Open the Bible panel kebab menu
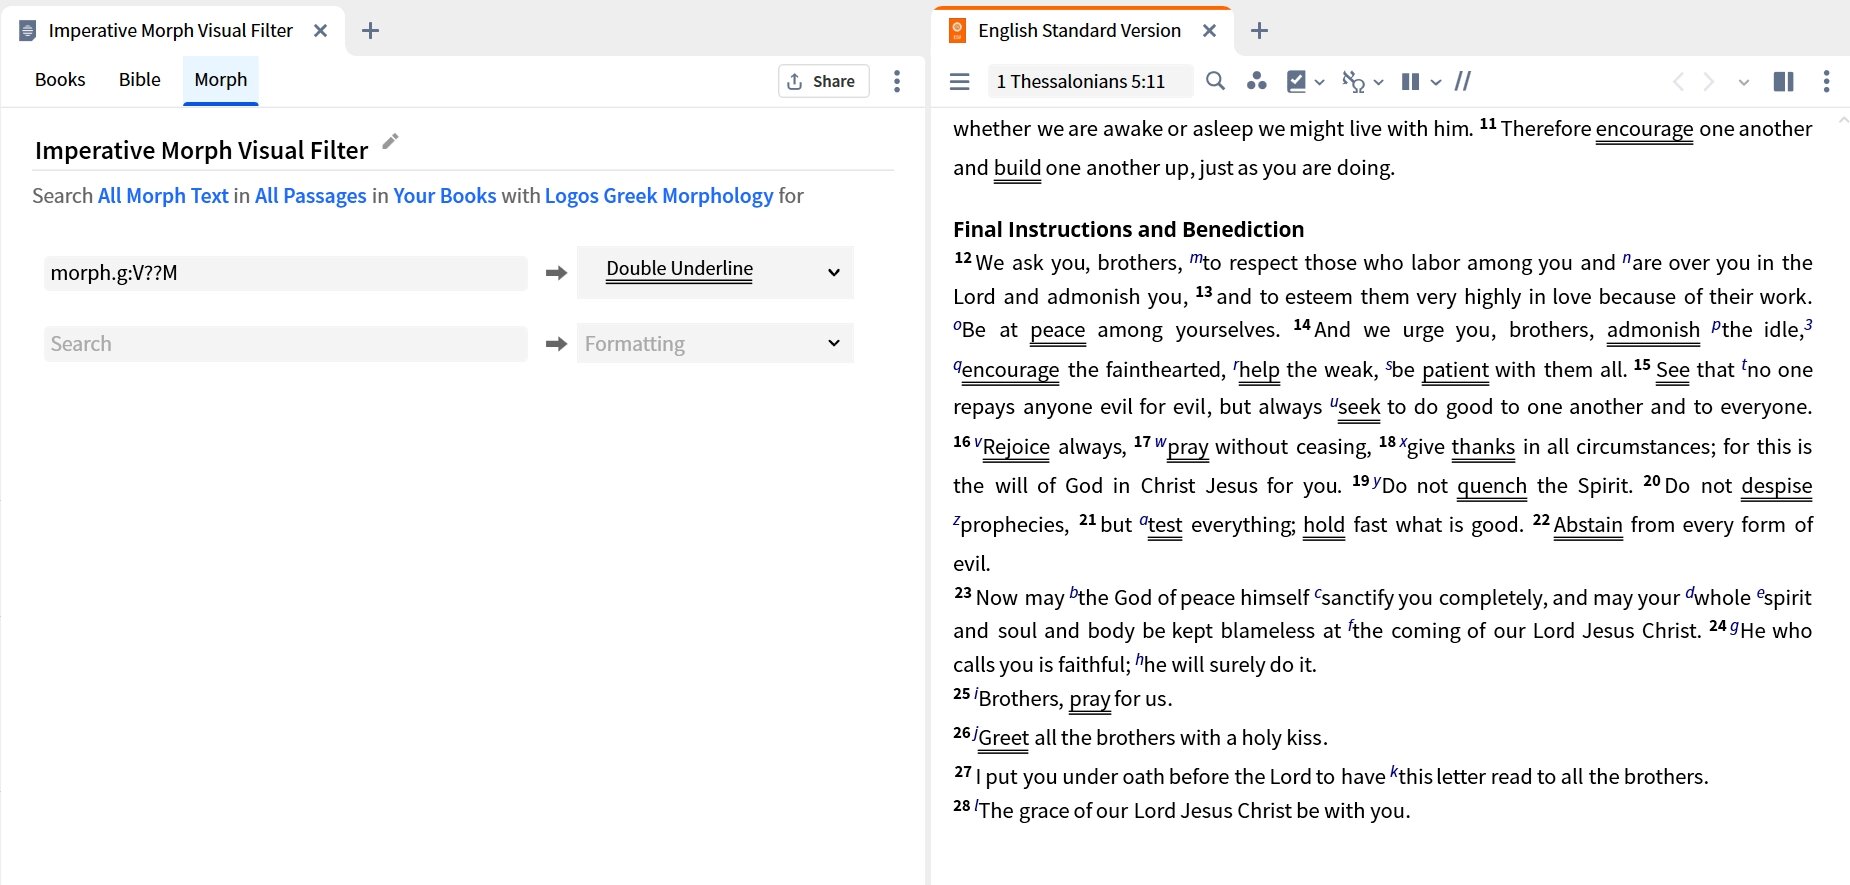The width and height of the screenshot is (1850, 885). click(1826, 82)
